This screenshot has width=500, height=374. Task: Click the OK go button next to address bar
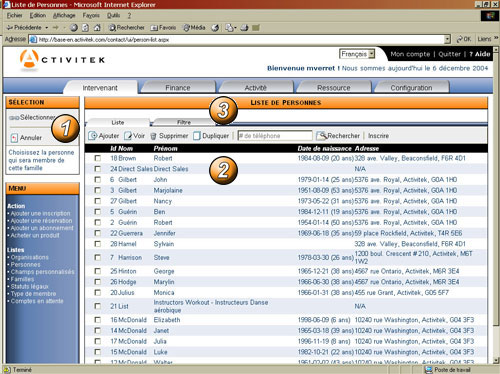click(x=464, y=39)
